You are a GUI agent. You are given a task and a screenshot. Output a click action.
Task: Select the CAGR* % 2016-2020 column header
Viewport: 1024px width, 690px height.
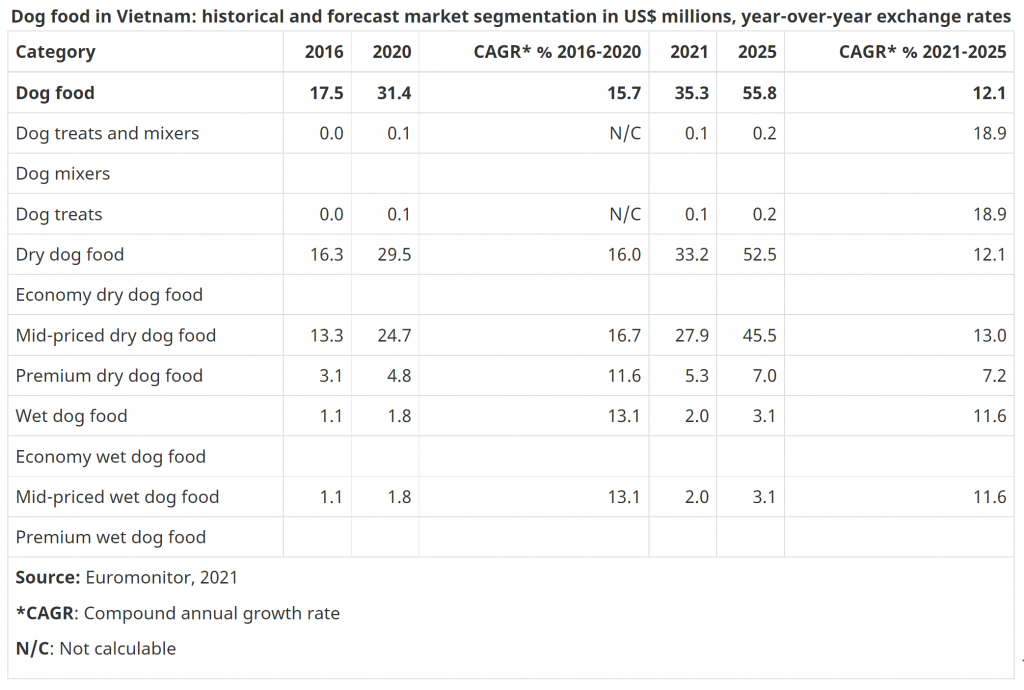(557, 52)
